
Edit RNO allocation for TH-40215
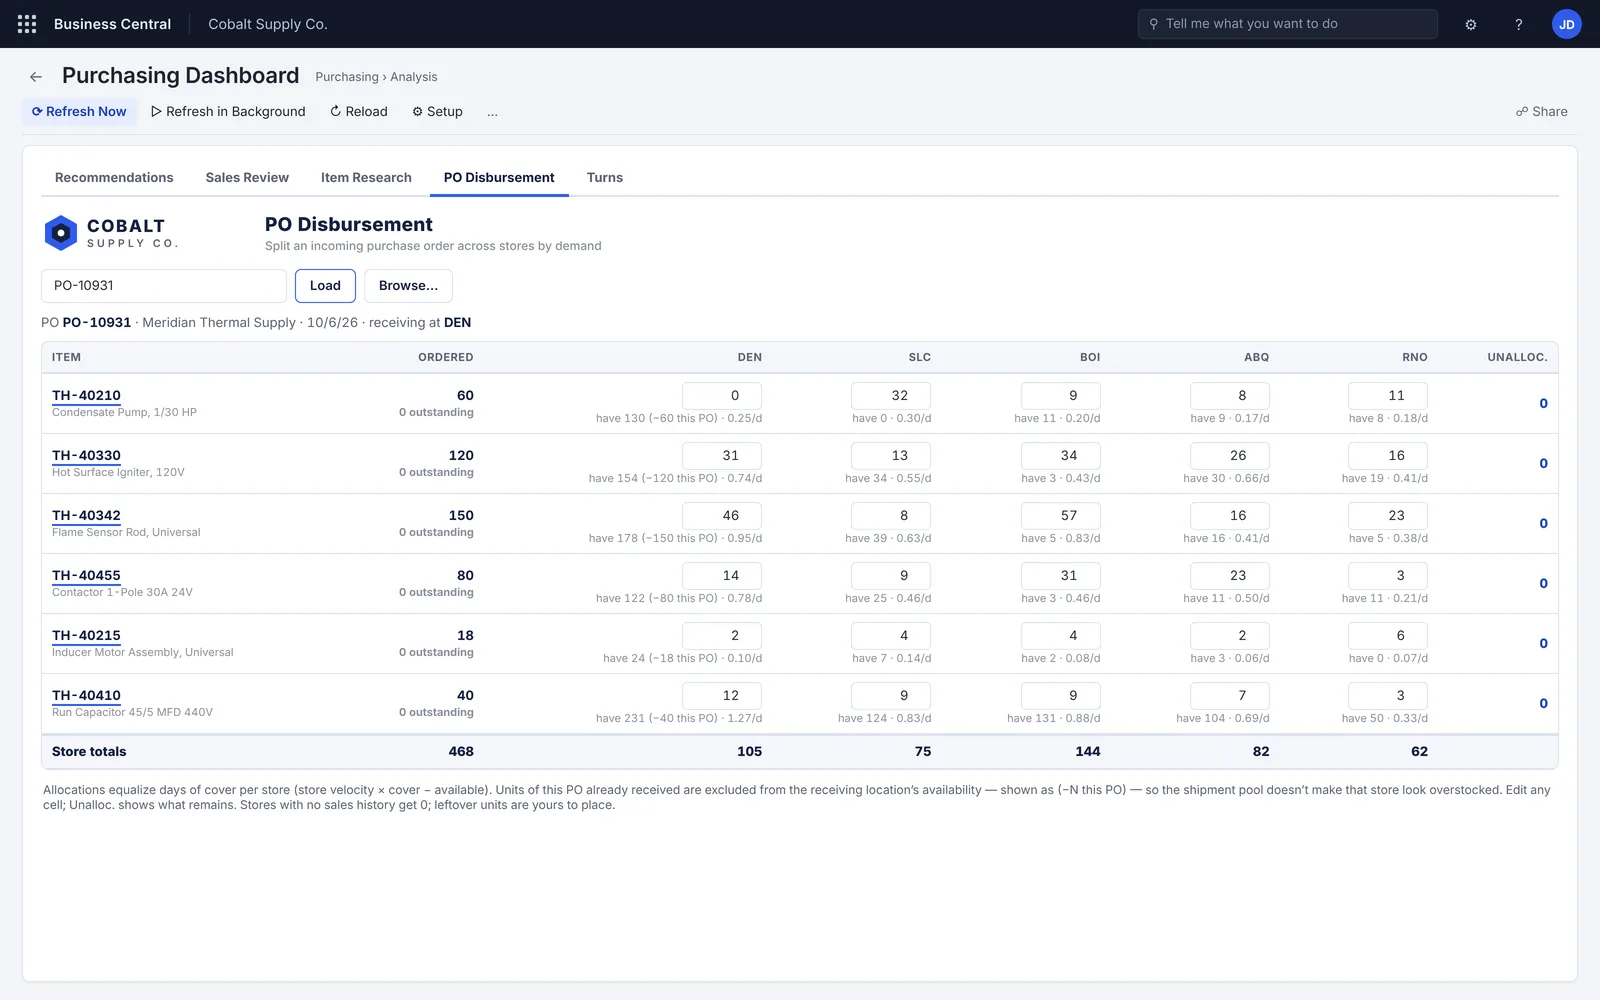(x=1388, y=636)
